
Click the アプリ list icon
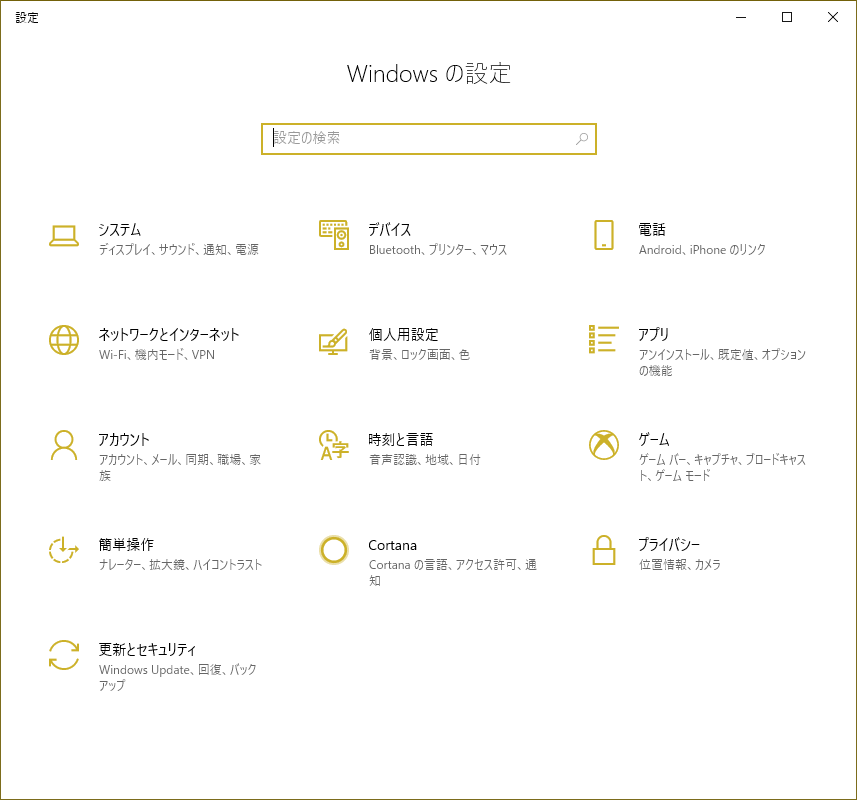(604, 340)
